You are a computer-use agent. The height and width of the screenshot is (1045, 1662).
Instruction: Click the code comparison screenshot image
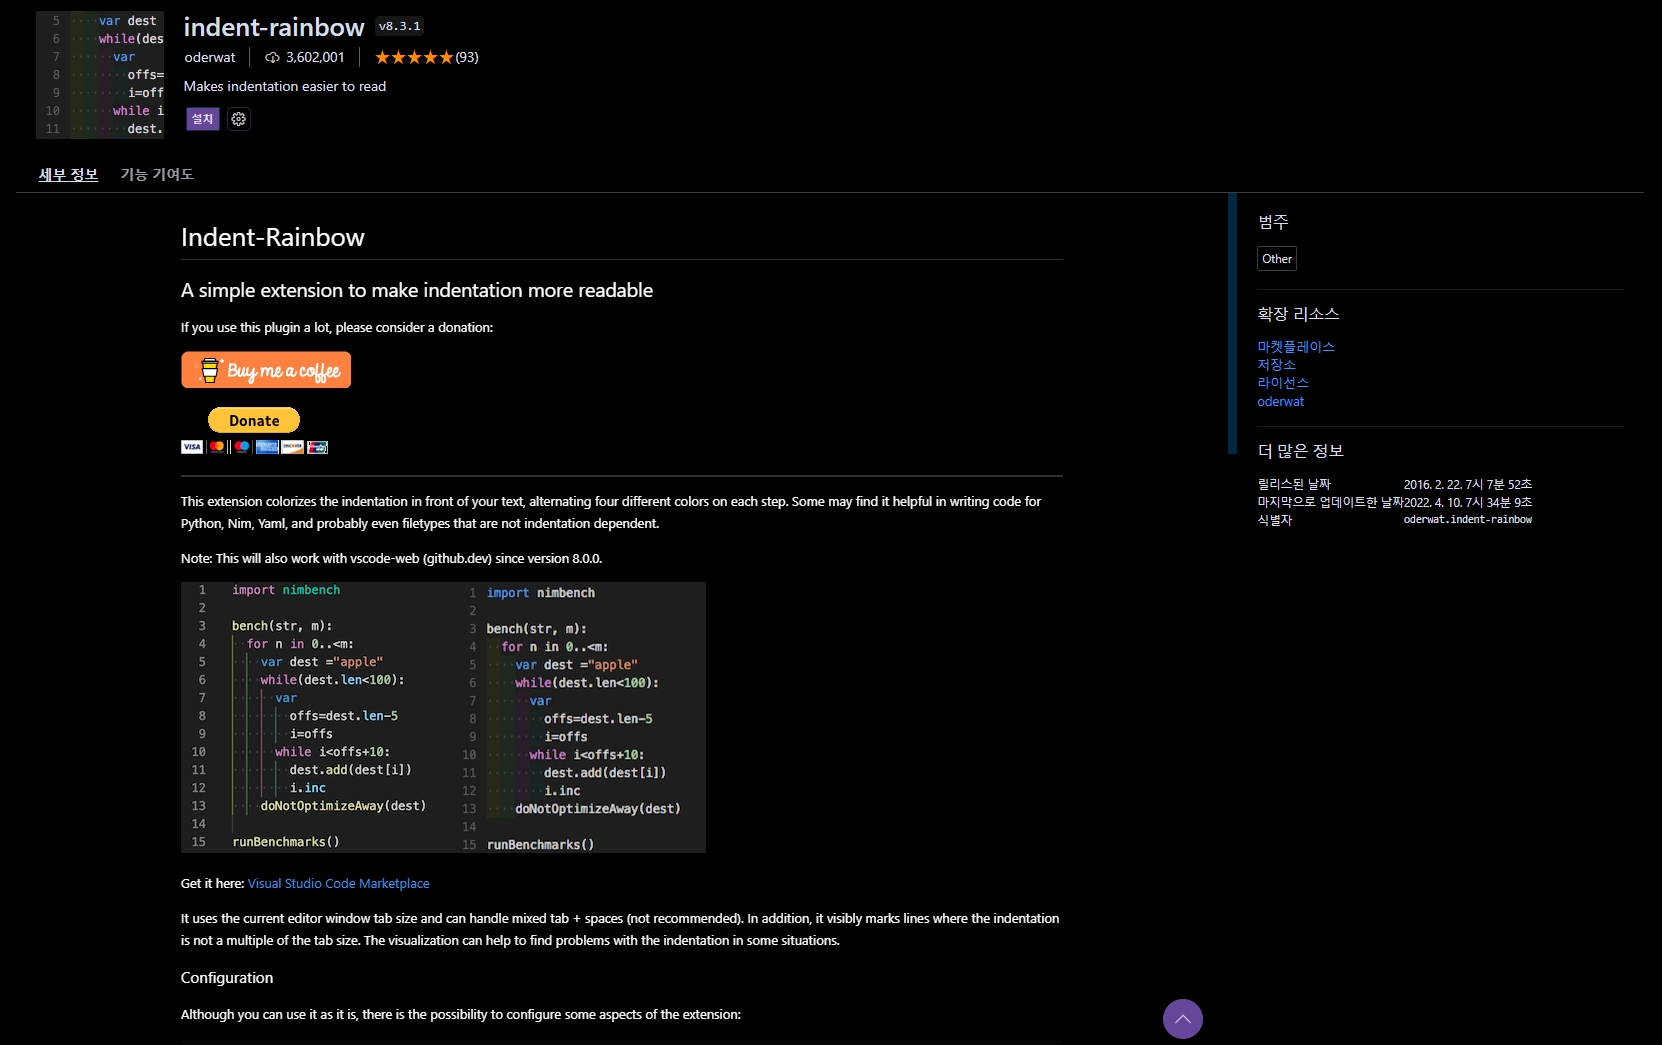[x=443, y=717]
